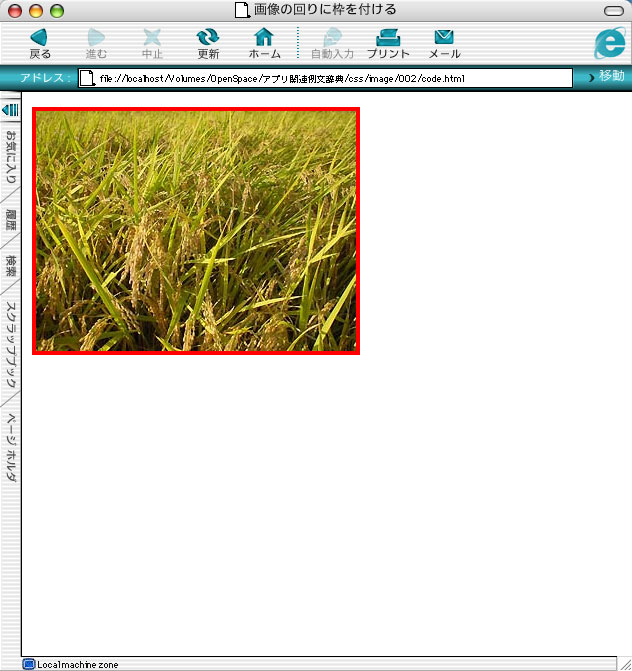632x671 pixels.
Task: Open the スクラップブック scrapbook tab
Action: [10, 345]
